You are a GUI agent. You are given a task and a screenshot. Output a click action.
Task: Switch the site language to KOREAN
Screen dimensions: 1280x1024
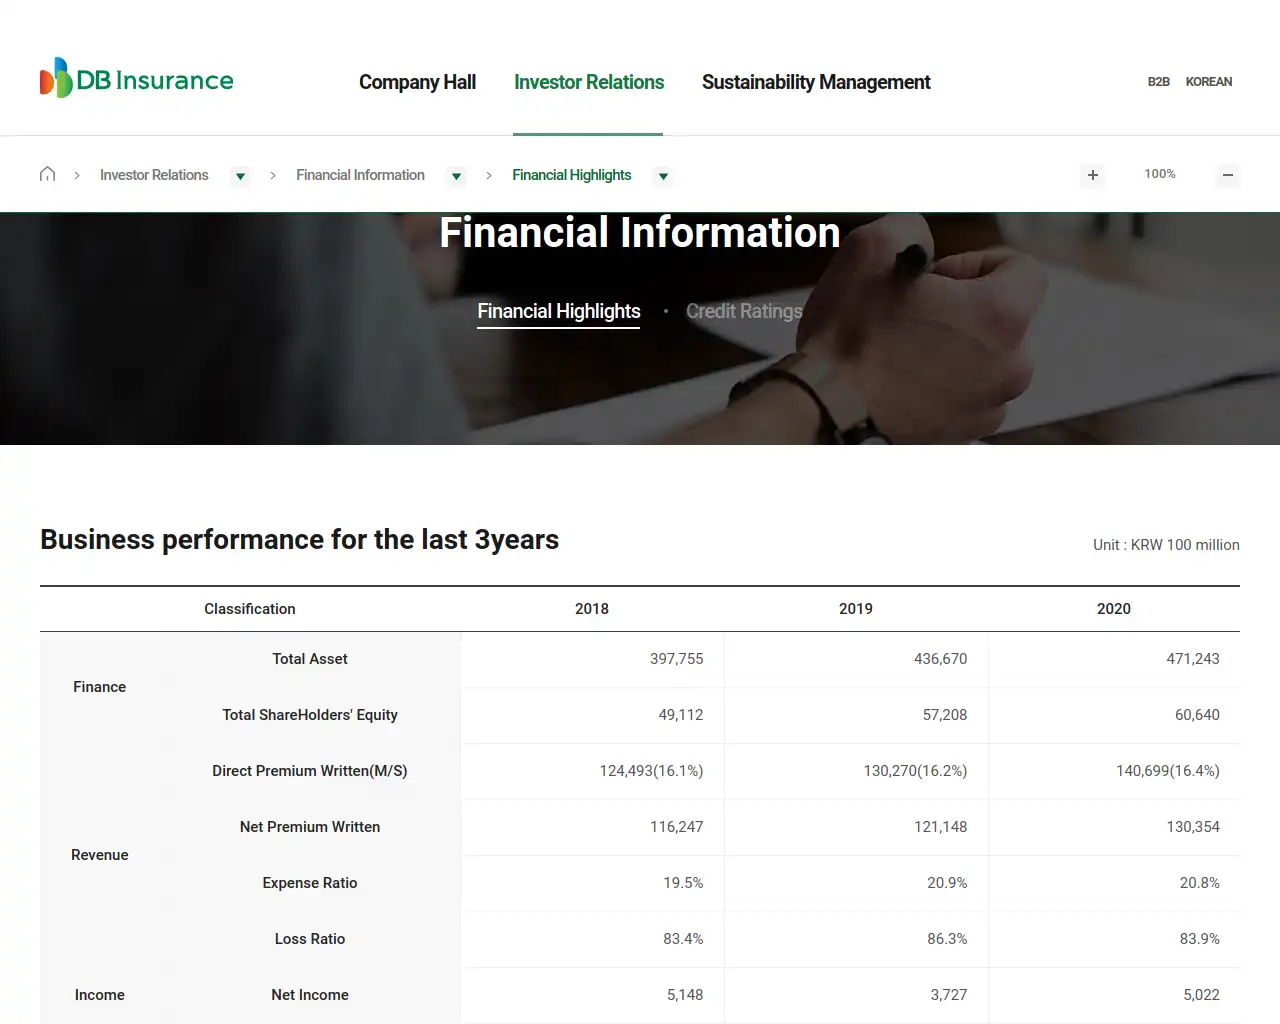click(1209, 81)
